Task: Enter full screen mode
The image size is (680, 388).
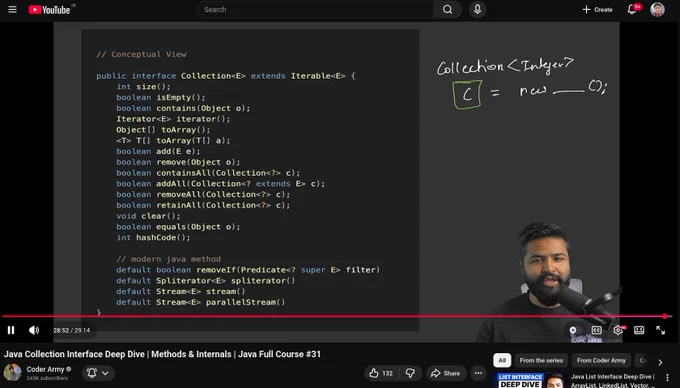Action: coord(660,330)
